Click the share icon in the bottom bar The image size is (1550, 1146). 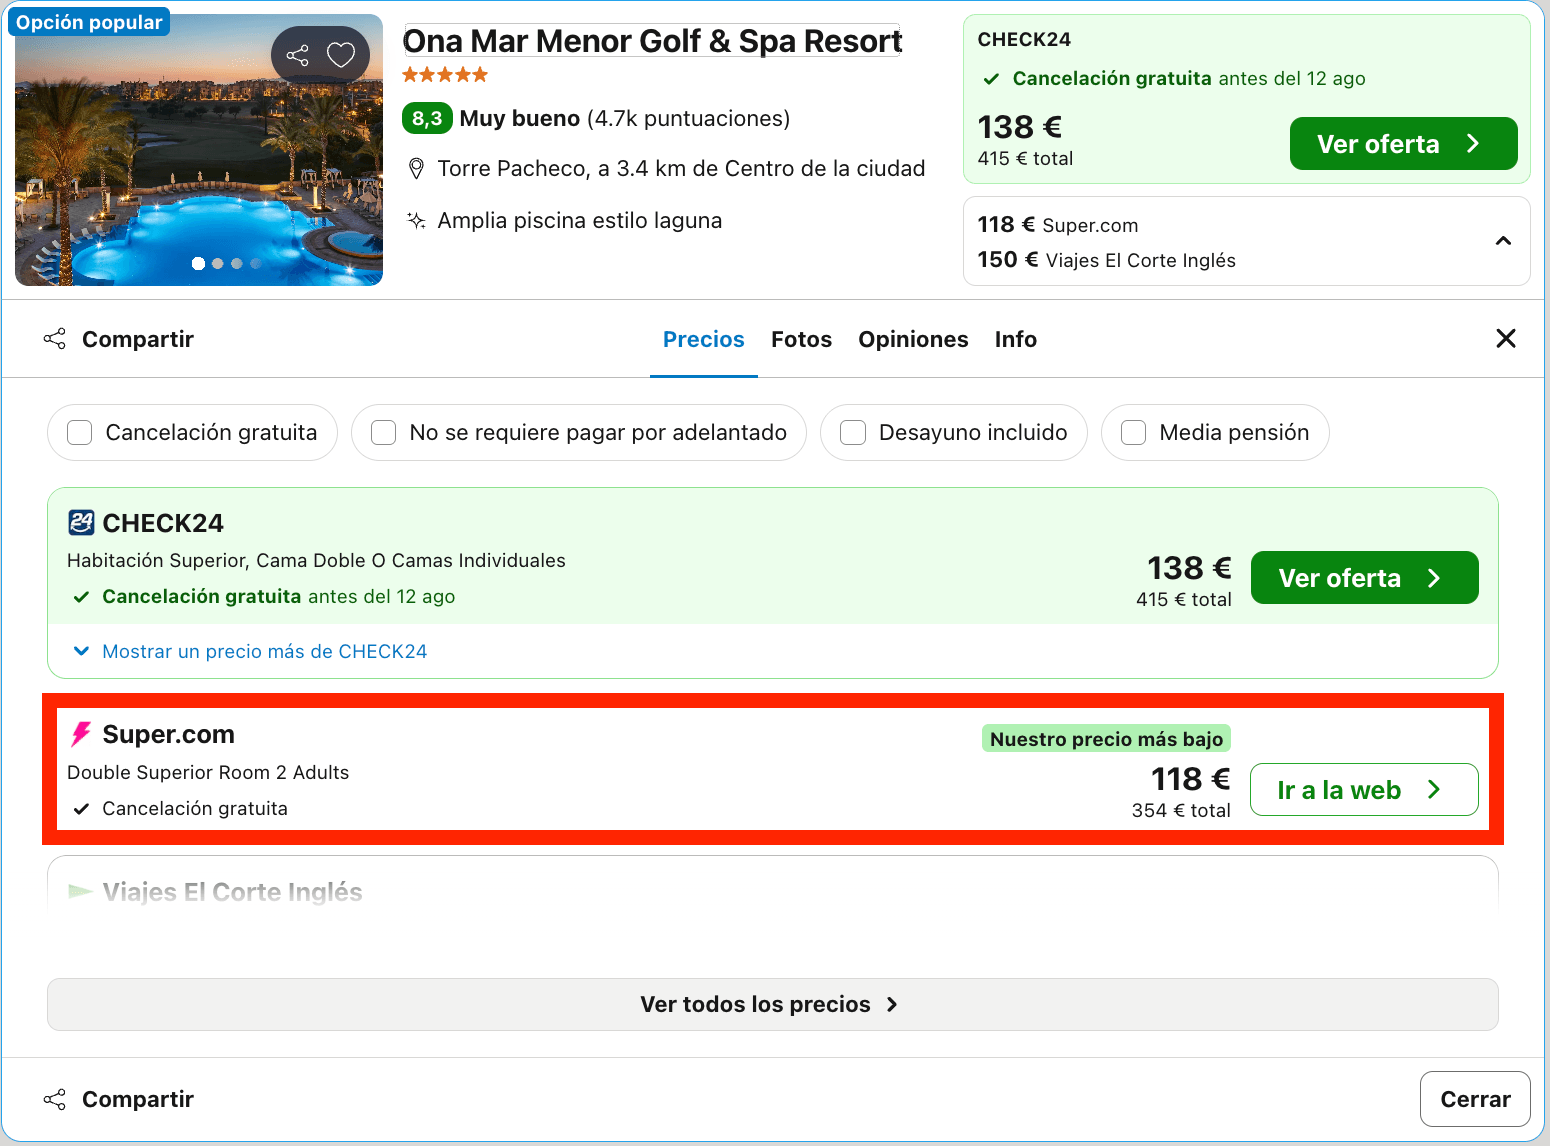(x=55, y=1099)
